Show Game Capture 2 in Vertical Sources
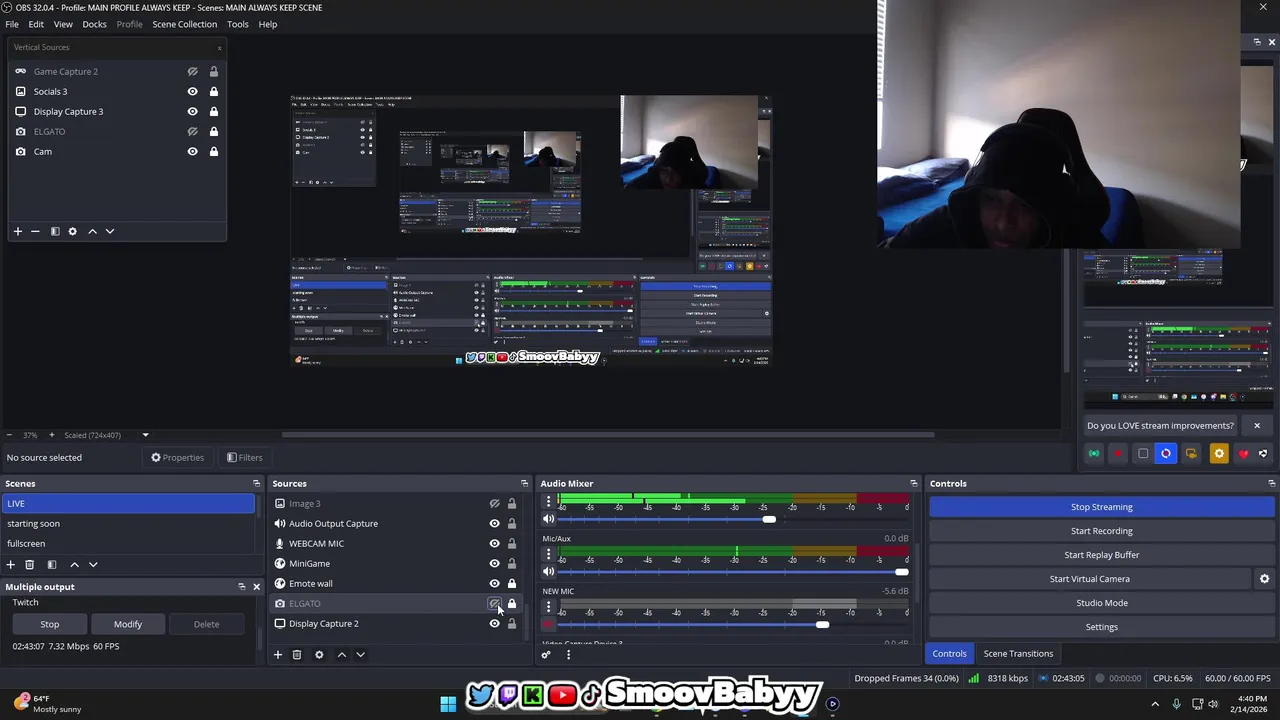1280x720 pixels. (x=193, y=71)
